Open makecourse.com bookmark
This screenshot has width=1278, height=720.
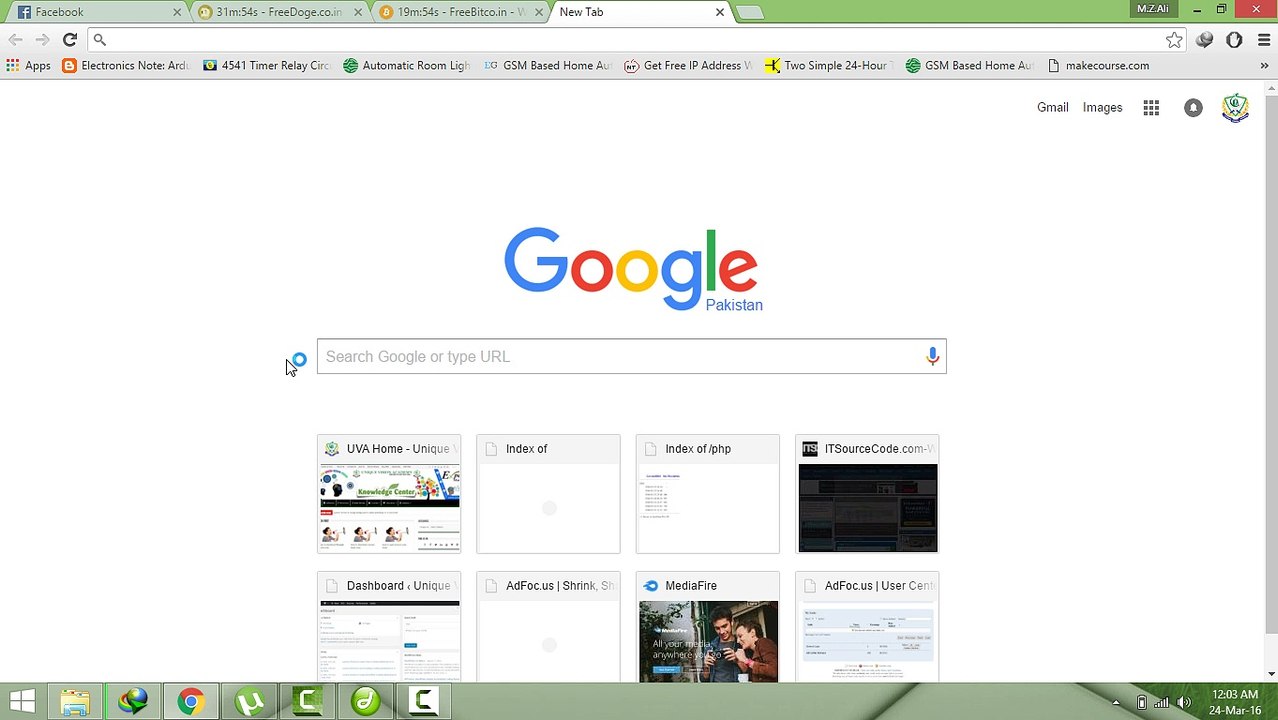pos(1098,66)
